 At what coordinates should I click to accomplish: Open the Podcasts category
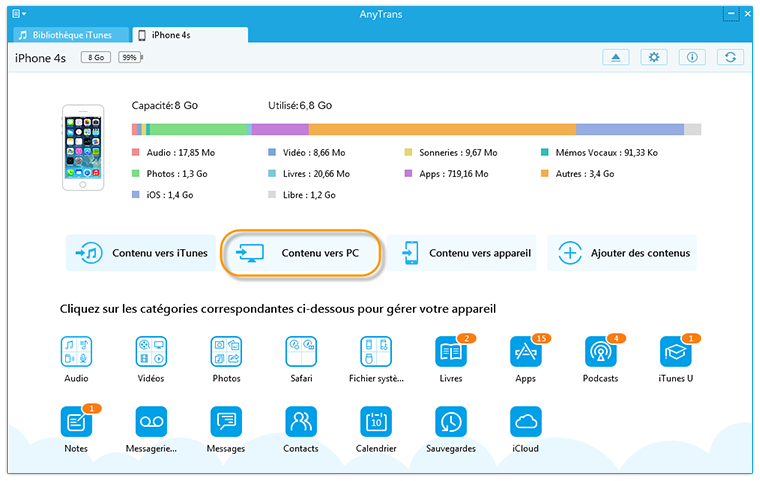601,352
